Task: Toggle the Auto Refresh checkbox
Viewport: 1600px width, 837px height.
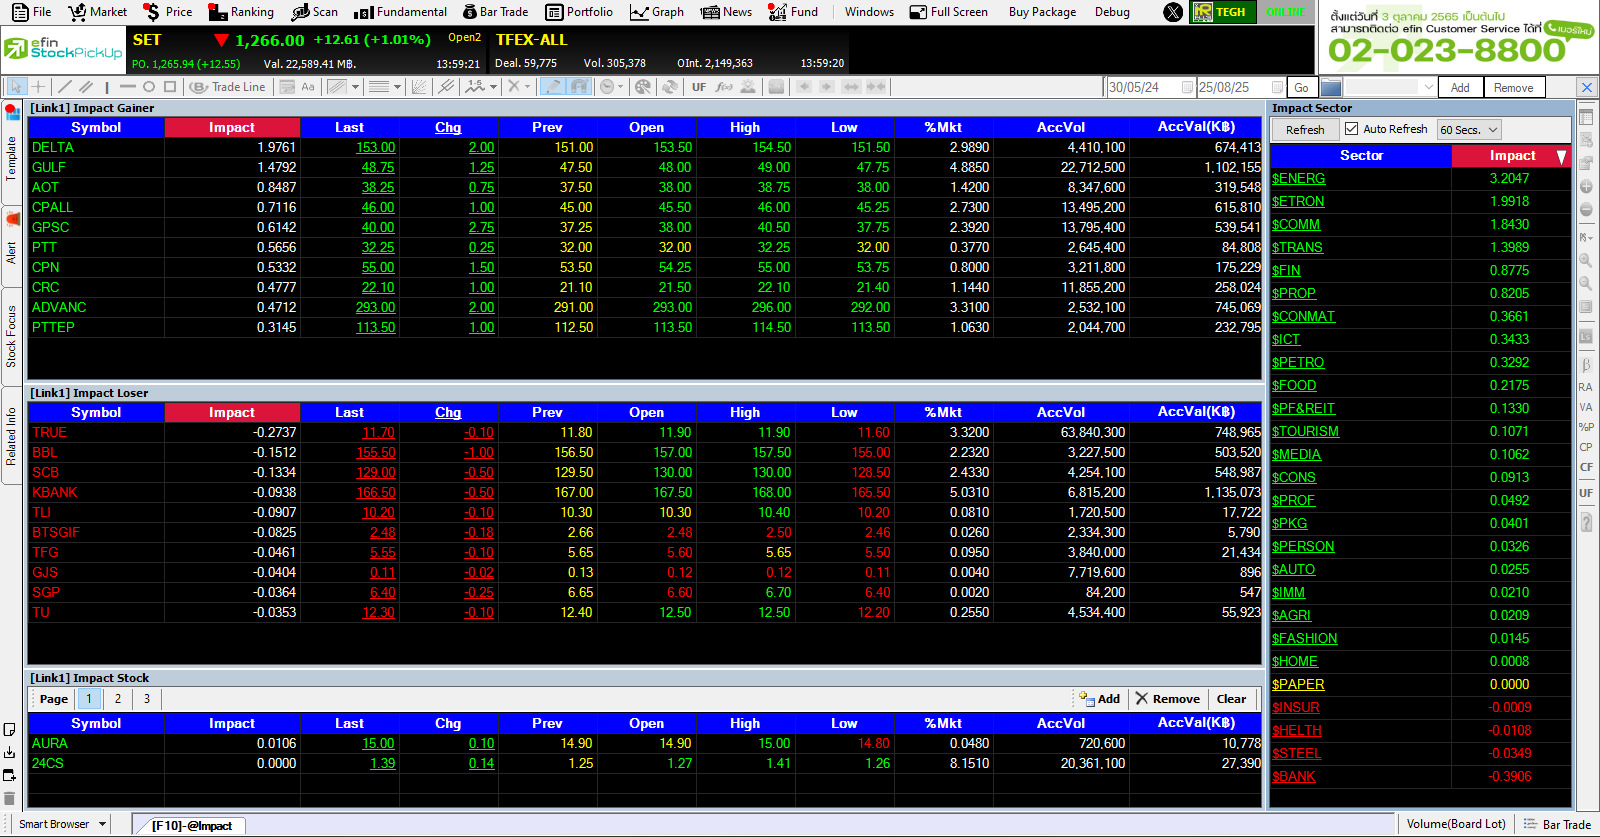Action: click(x=1352, y=129)
